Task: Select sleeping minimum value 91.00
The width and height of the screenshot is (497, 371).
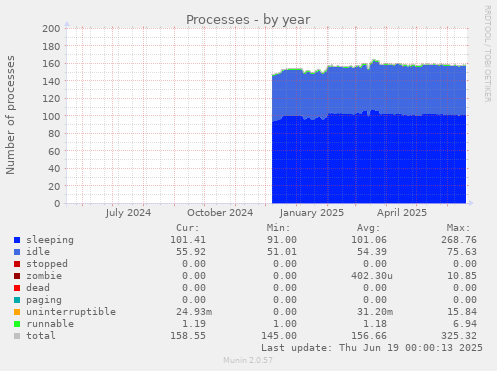Action: pos(282,240)
